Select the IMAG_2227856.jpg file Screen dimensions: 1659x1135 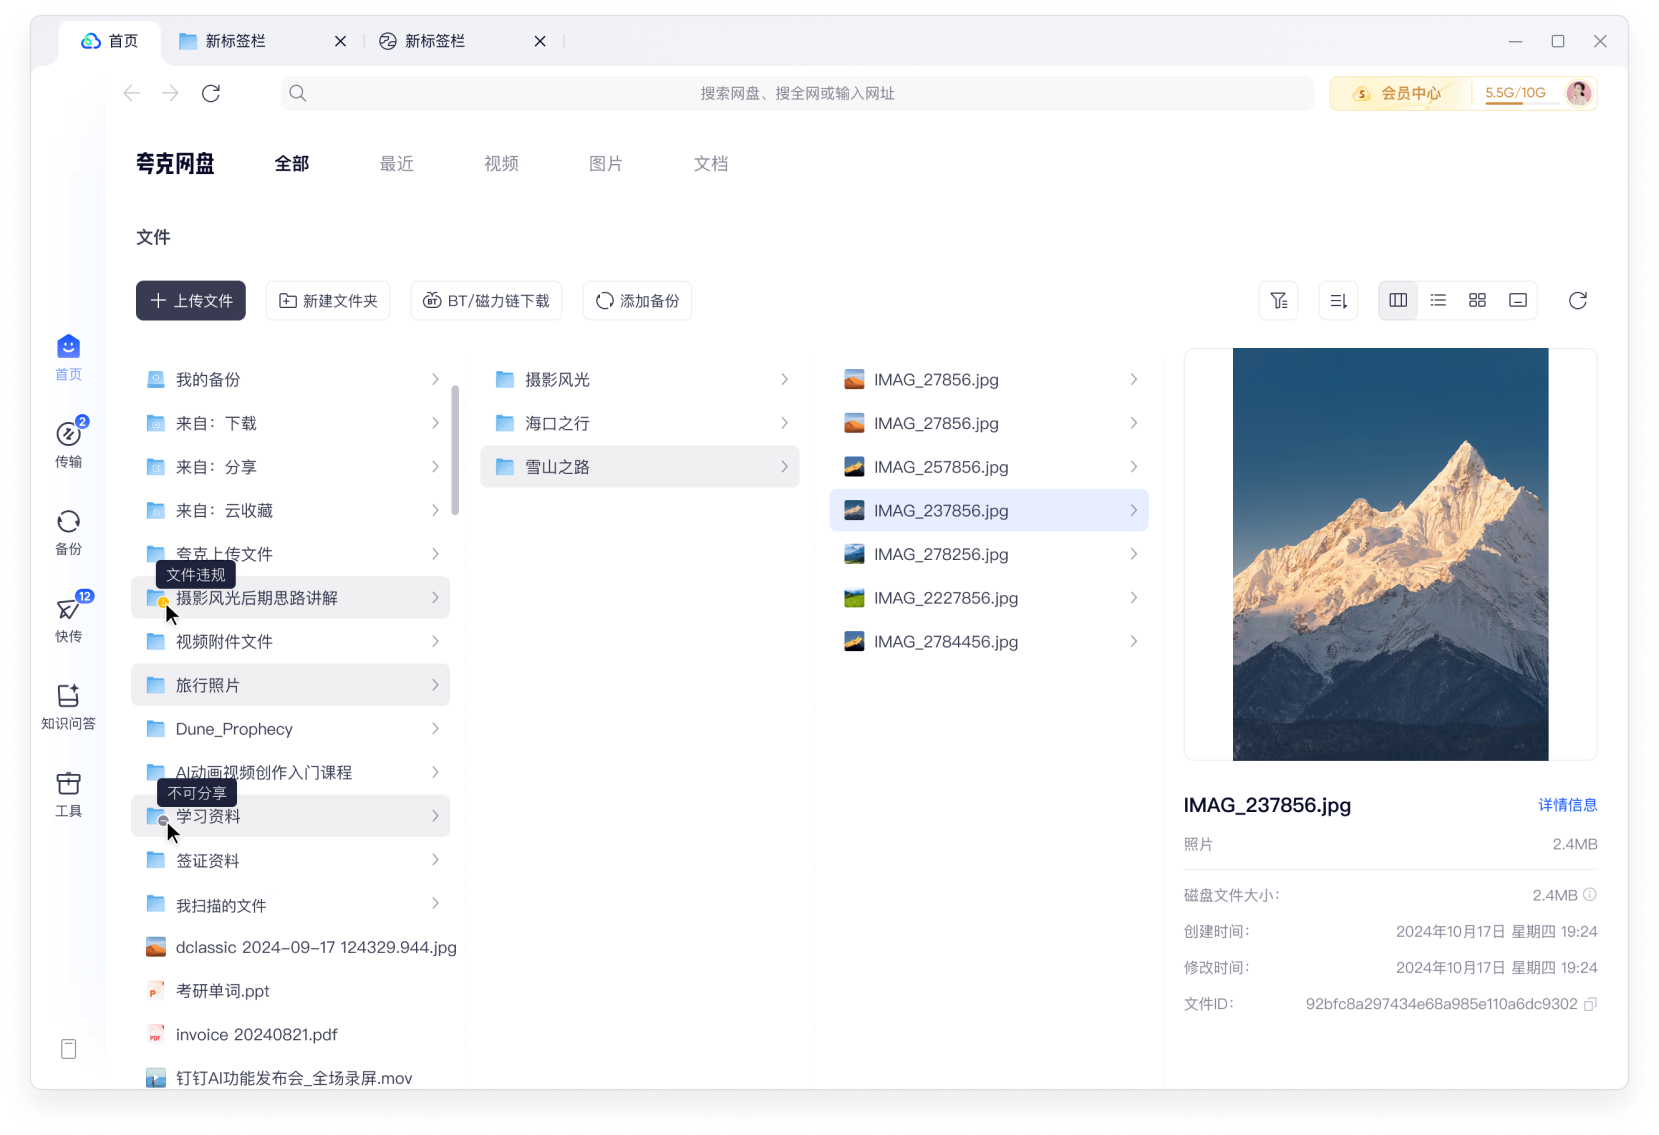pyautogui.click(x=989, y=598)
